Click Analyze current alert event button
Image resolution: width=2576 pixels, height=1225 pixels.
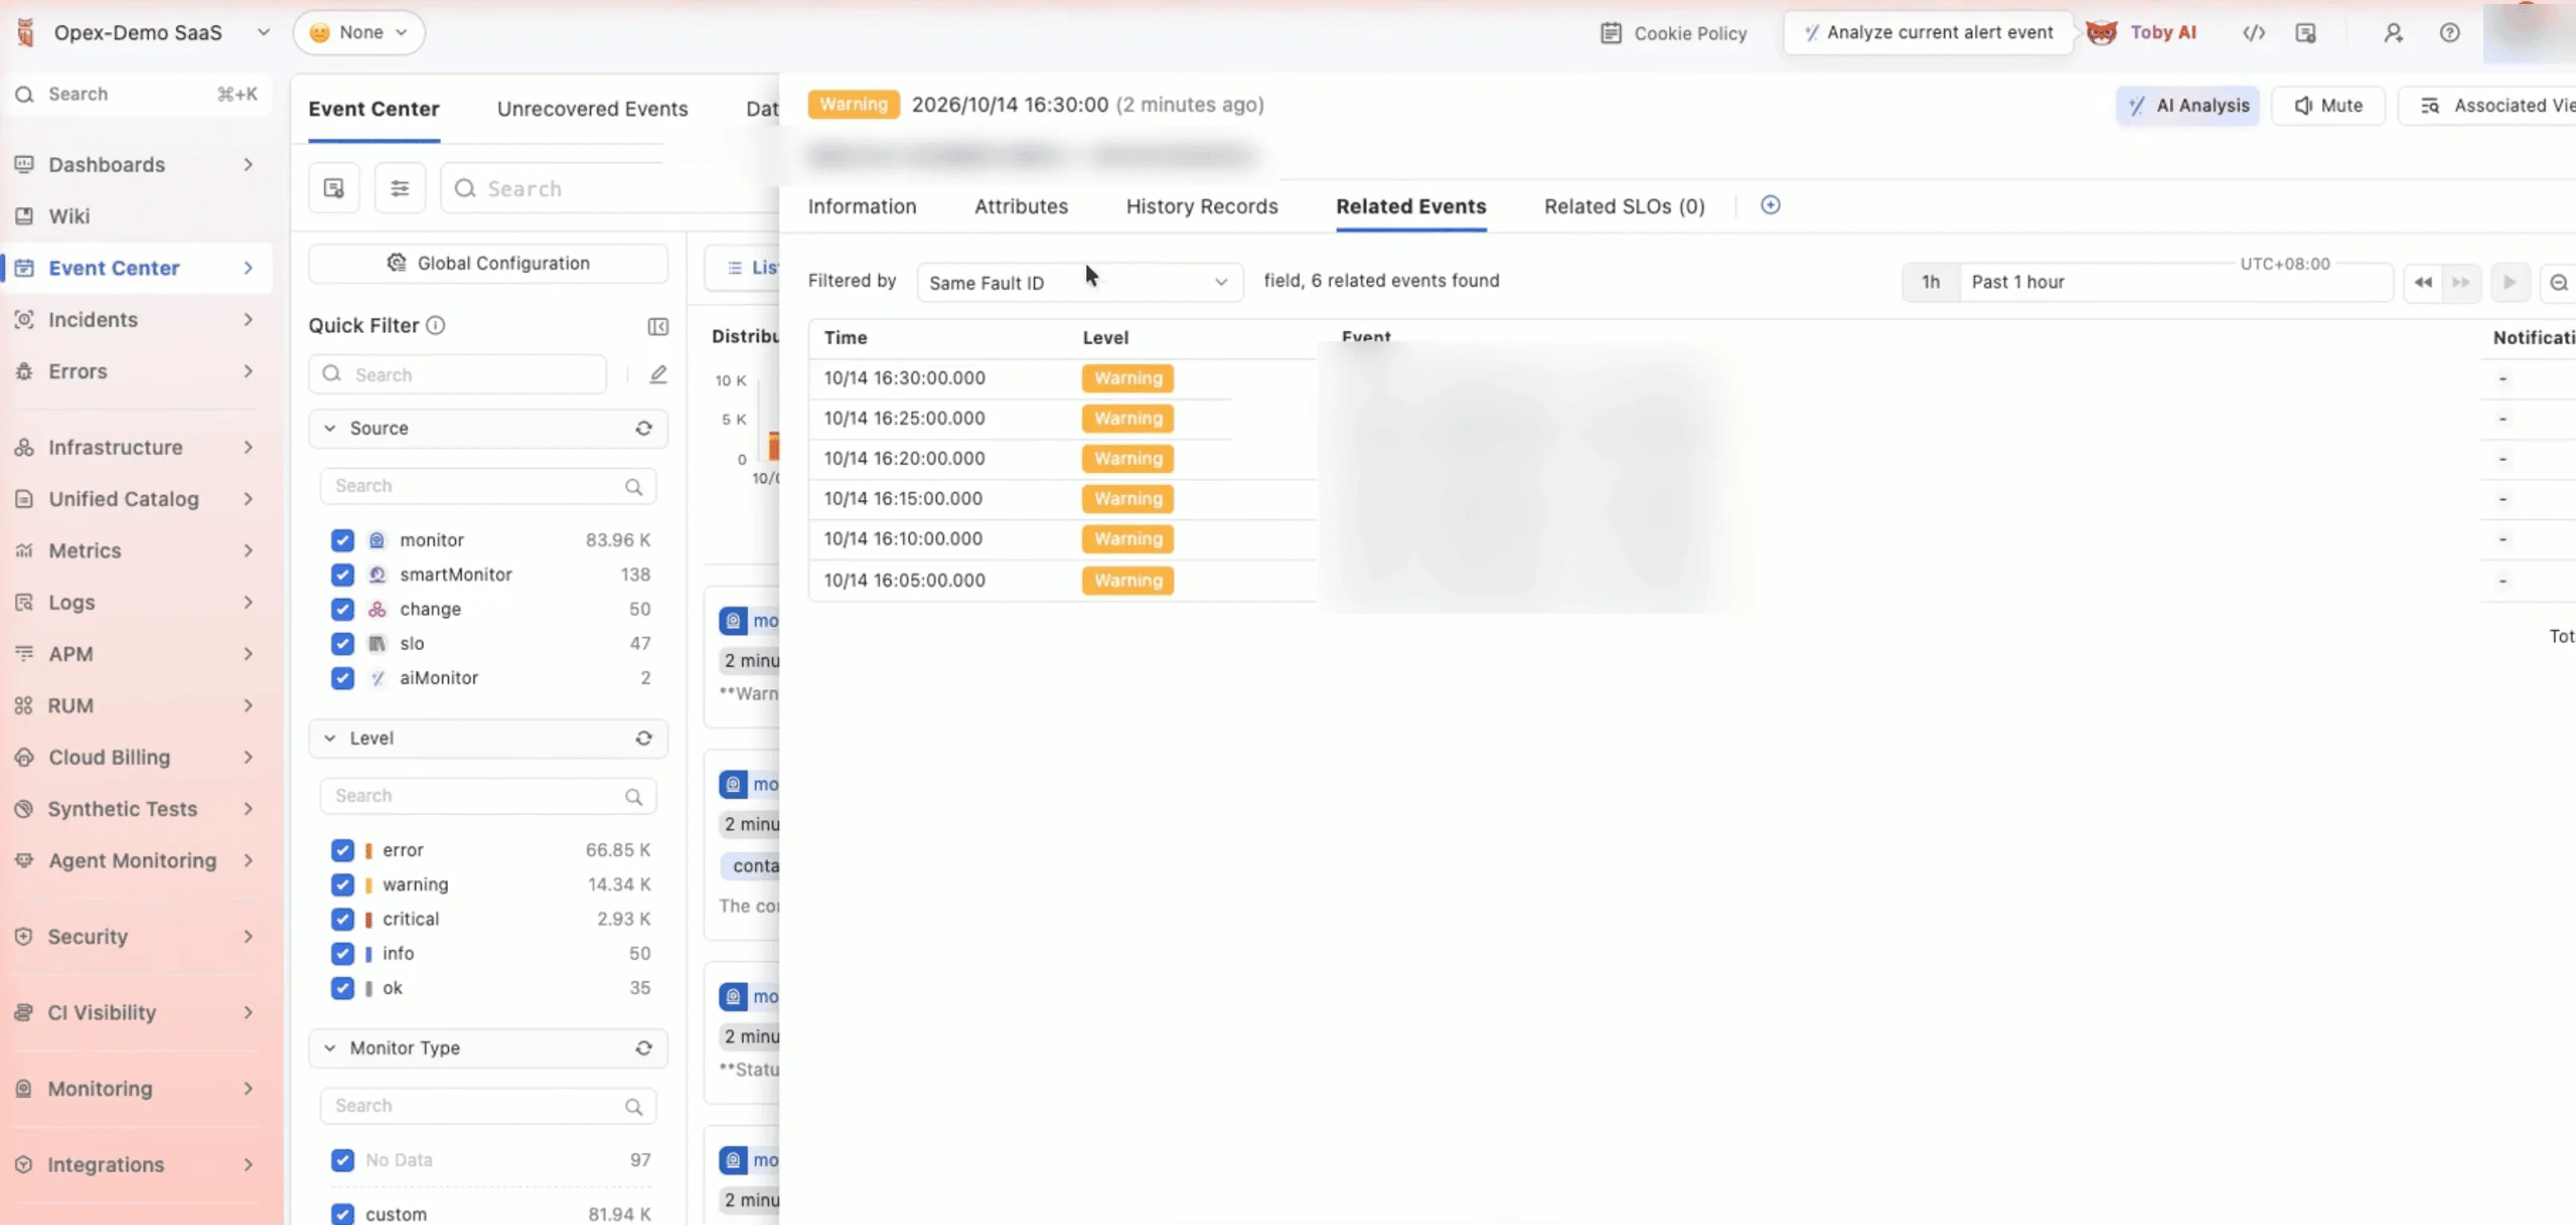tap(1928, 32)
